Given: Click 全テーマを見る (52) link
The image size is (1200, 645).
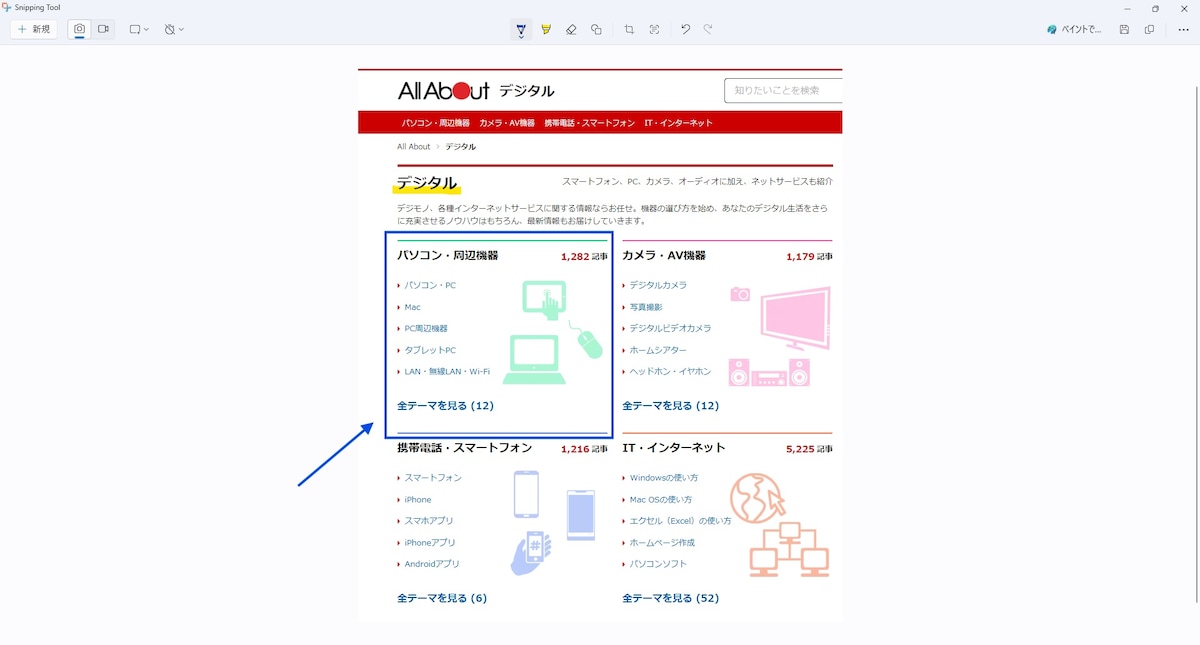Looking at the screenshot, I should coord(671,598).
